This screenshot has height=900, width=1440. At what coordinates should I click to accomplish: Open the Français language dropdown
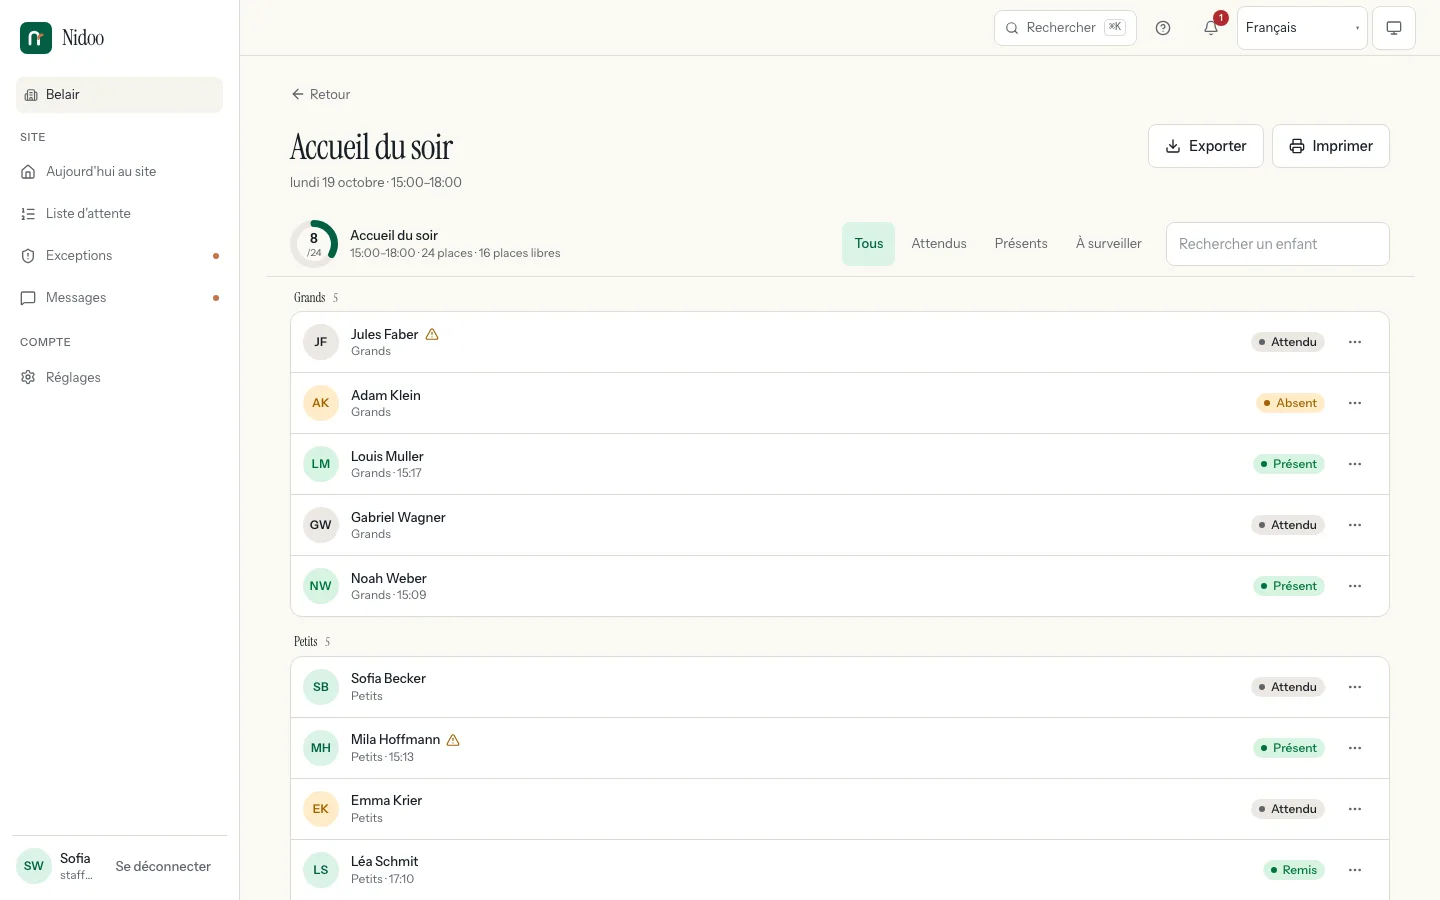(x=1302, y=28)
